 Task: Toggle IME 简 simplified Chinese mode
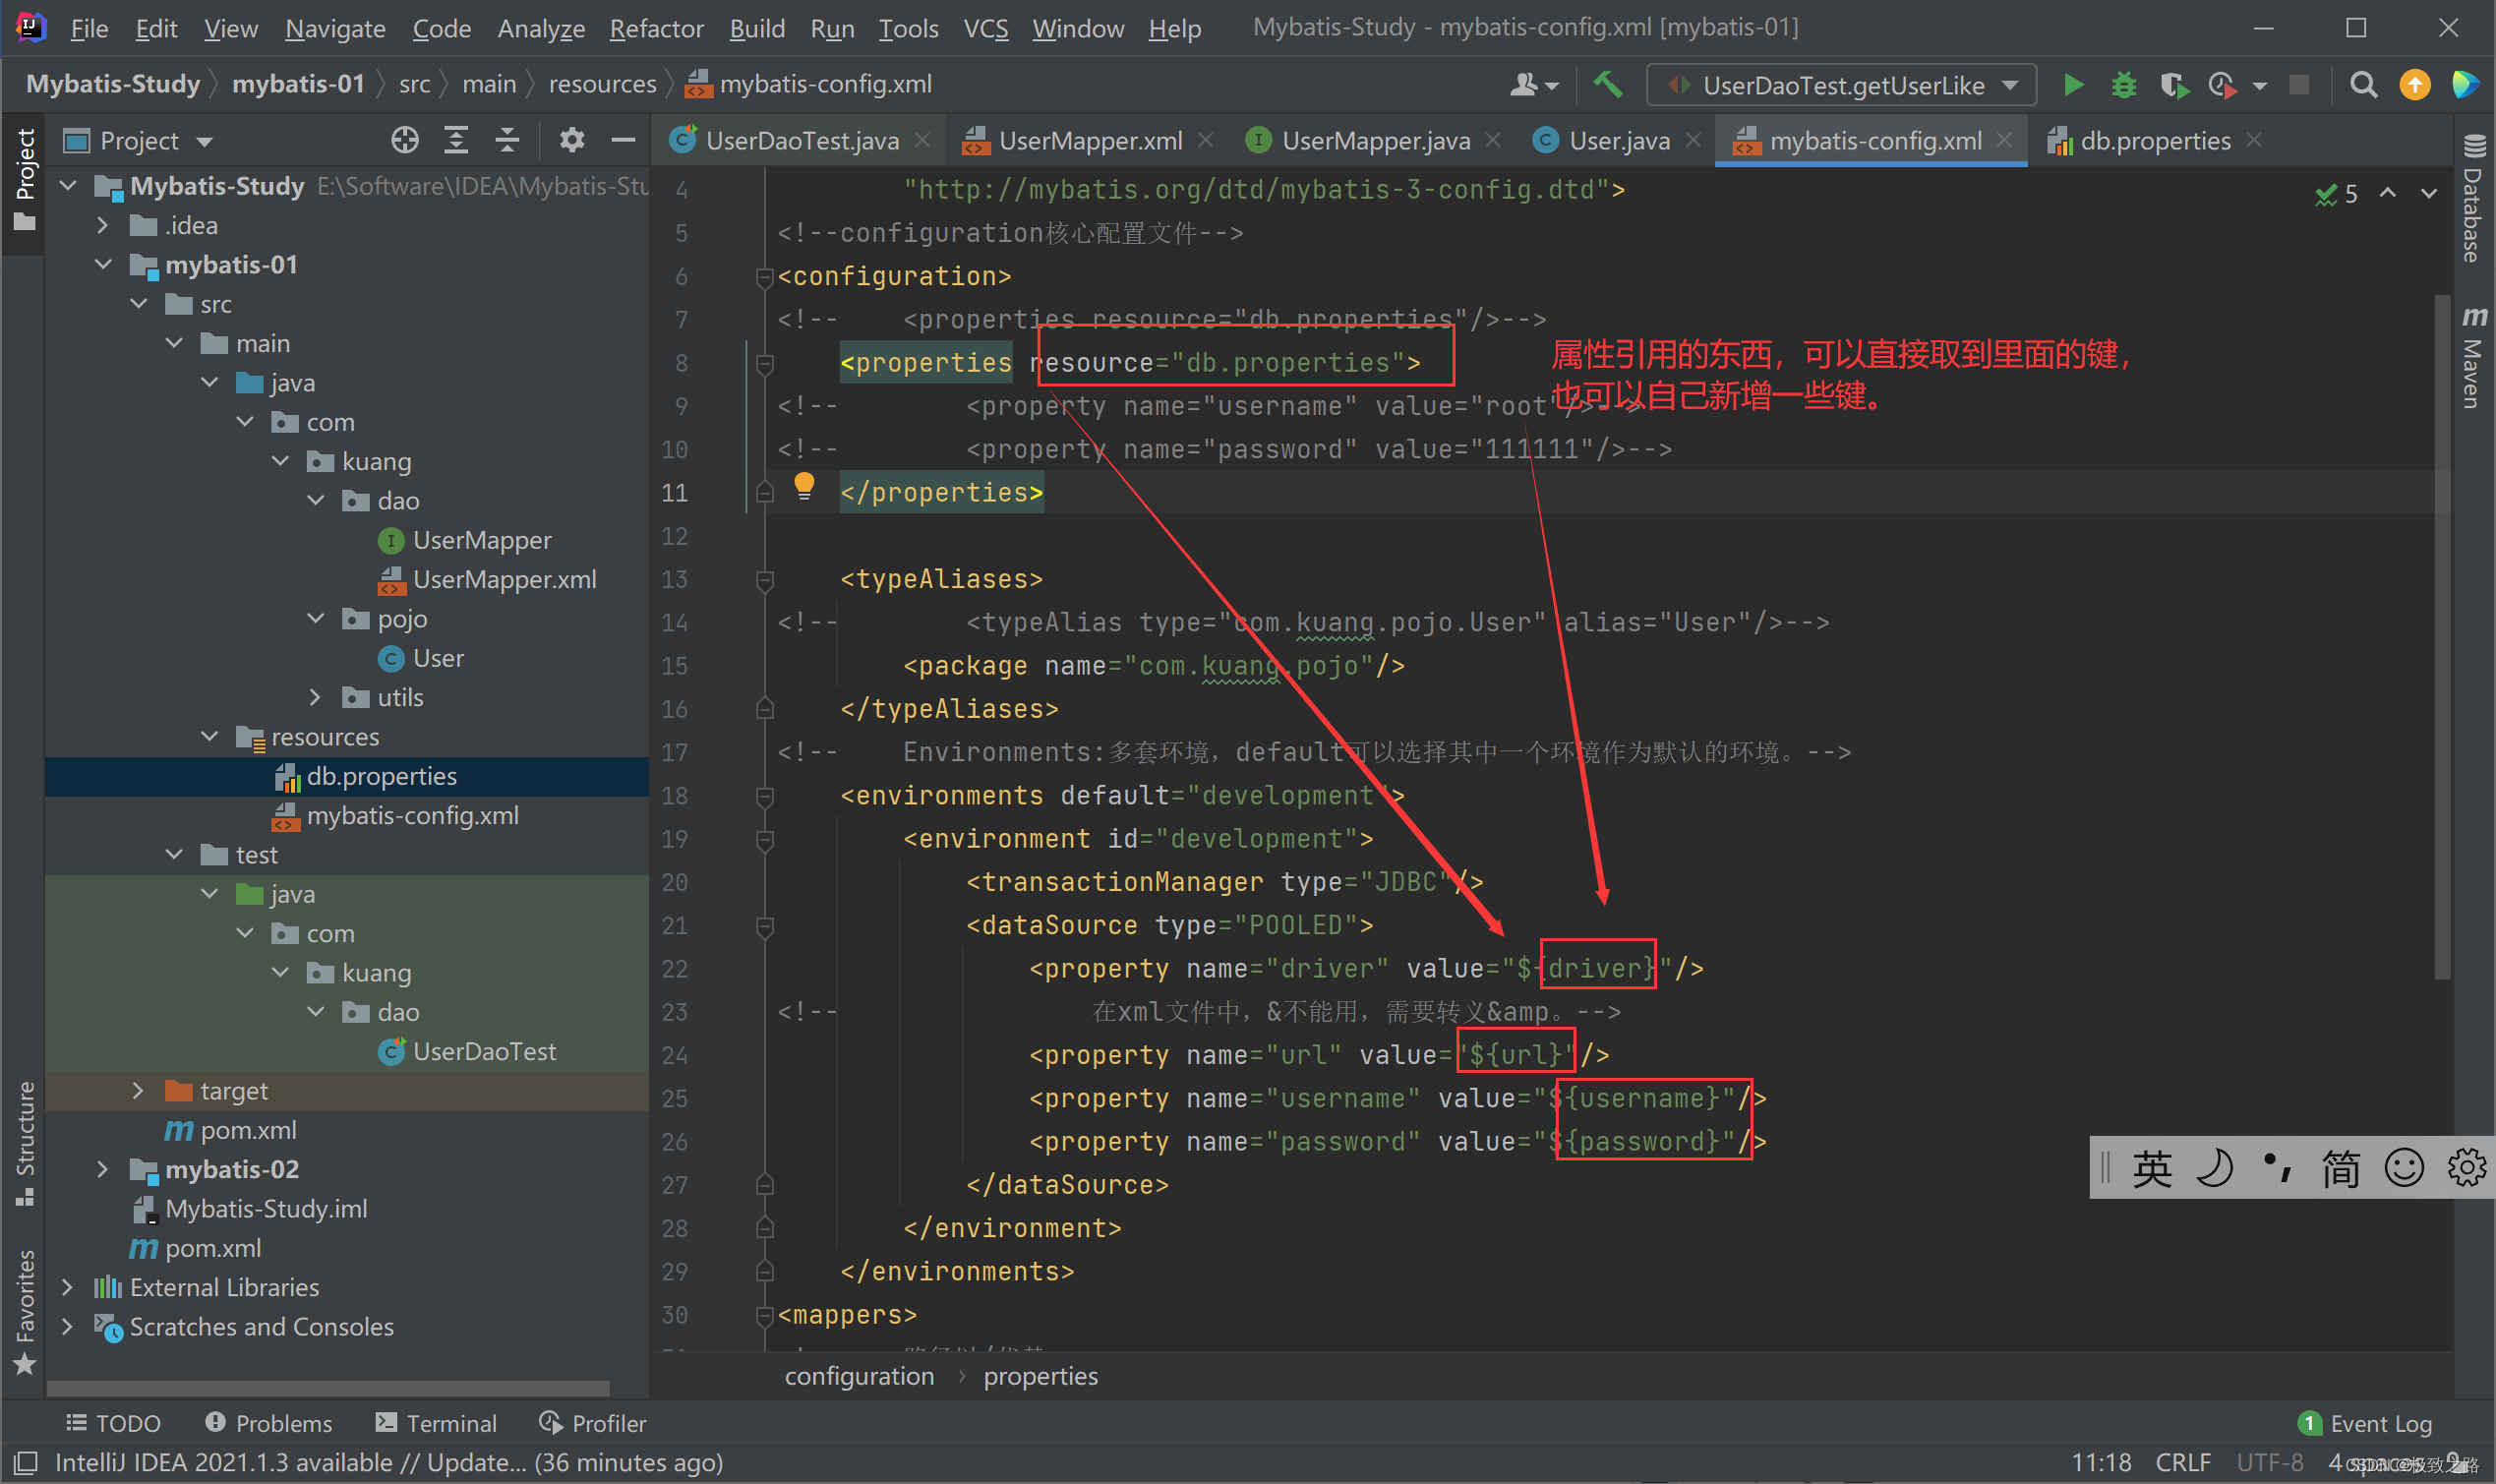[2340, 1168]
